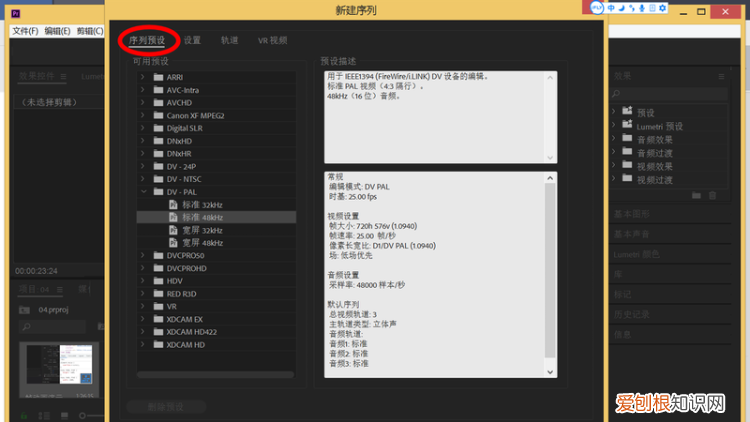The image size is (750, 422).
Task: Click the 视频效果 folder icon
Action: coord(627,165)
